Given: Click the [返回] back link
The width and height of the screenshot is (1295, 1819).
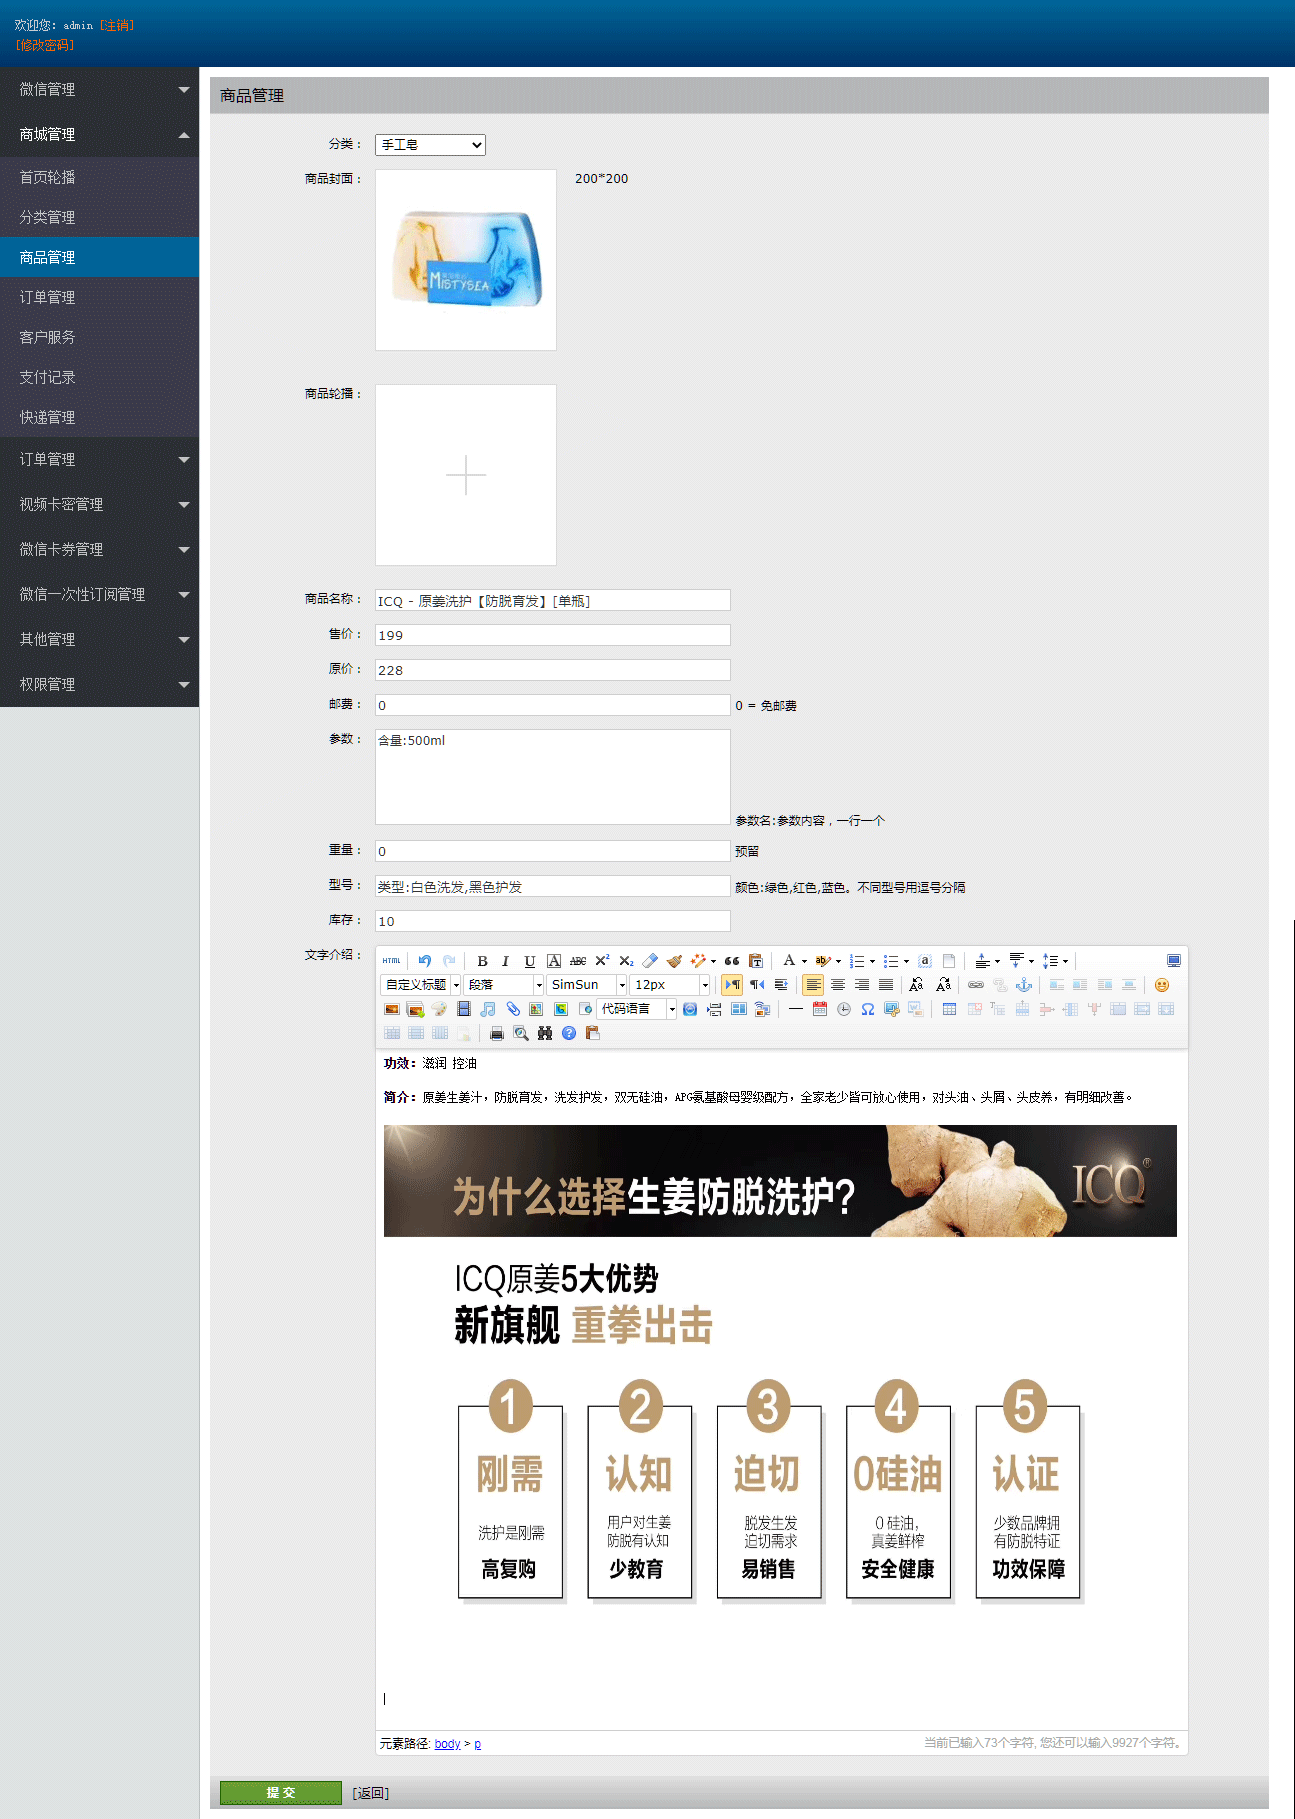Looking at the screenshot, I should pos(370,1794).
